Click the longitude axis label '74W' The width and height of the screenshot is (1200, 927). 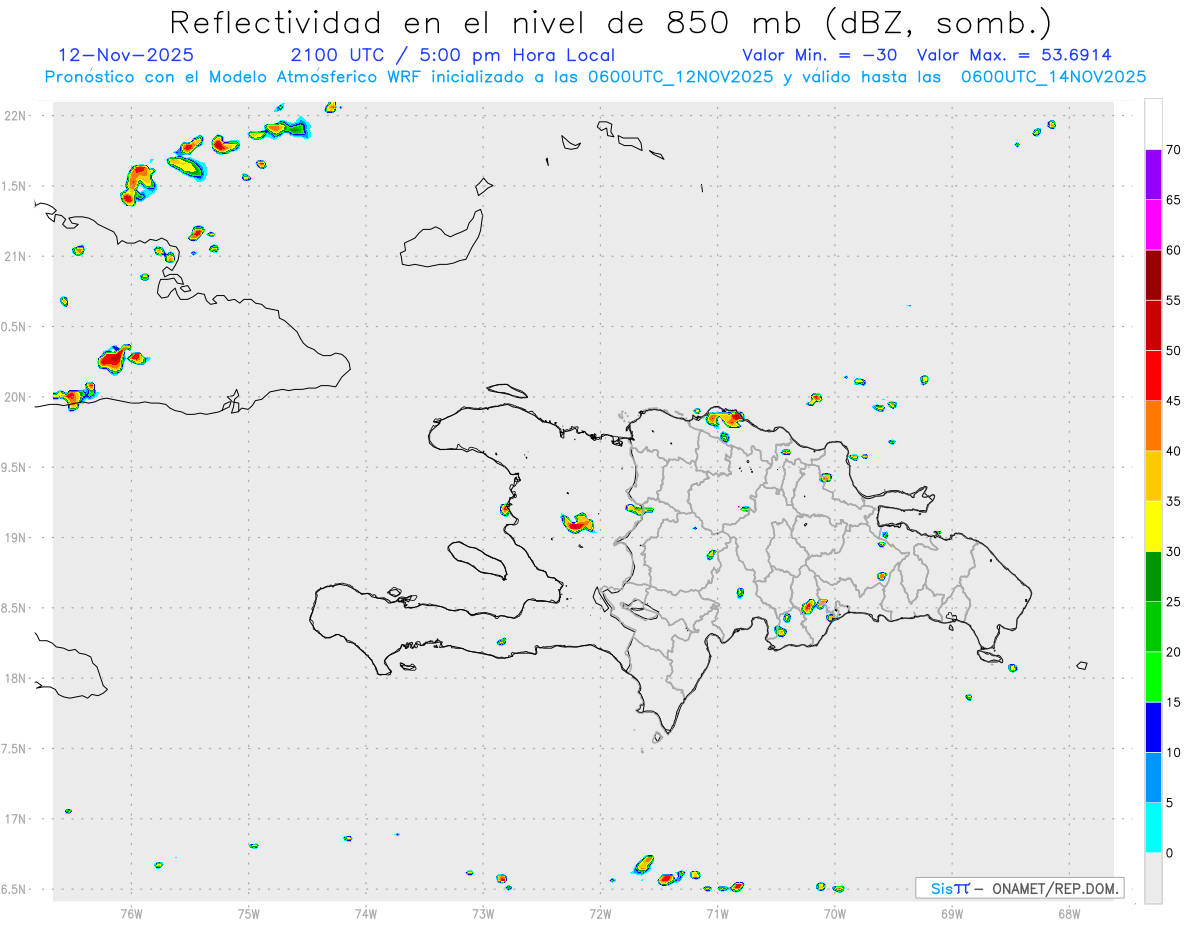click(366, 913)
